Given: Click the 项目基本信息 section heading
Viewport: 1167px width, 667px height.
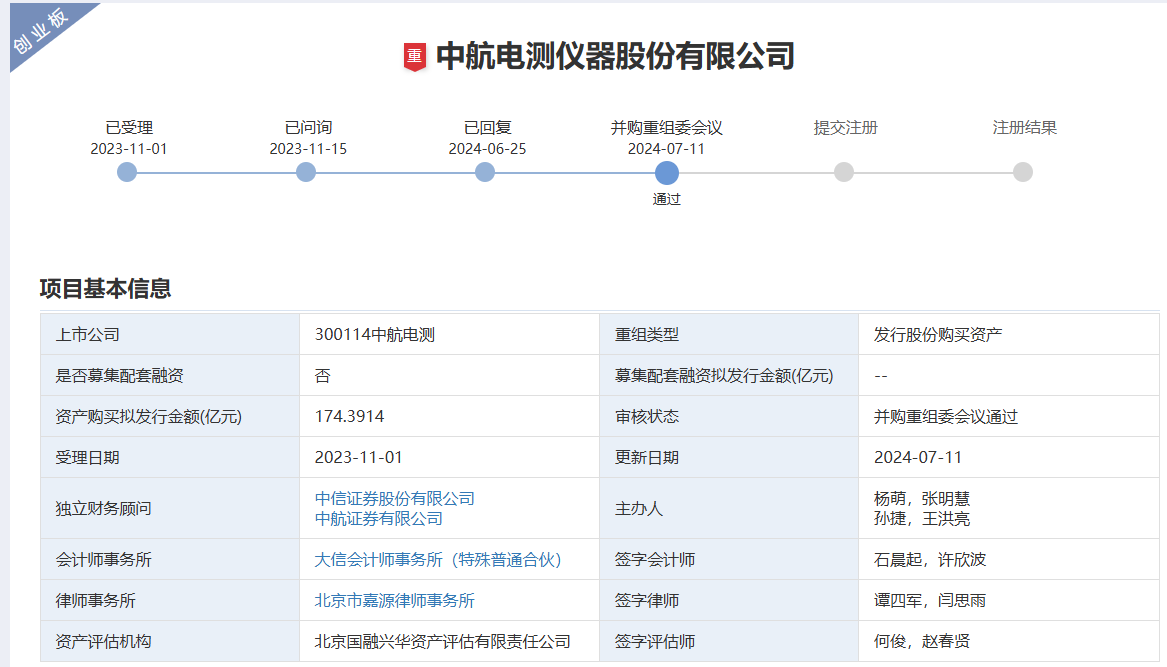Looking at the screenshot, I should [106, 289].
